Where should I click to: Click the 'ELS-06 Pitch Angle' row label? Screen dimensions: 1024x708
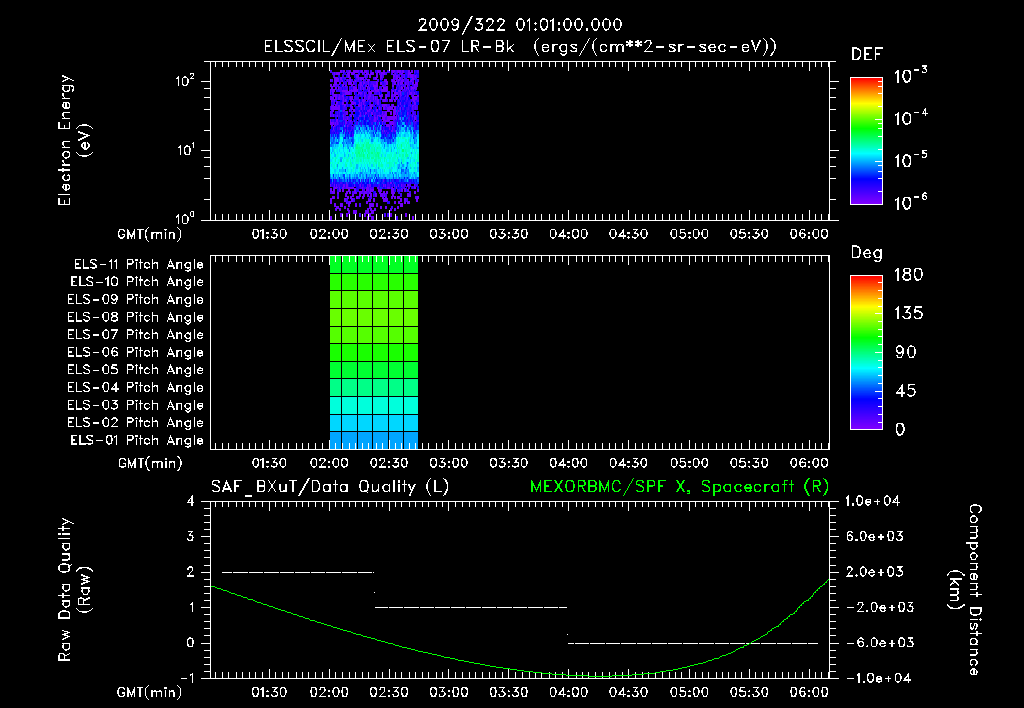tap(135, 353)
